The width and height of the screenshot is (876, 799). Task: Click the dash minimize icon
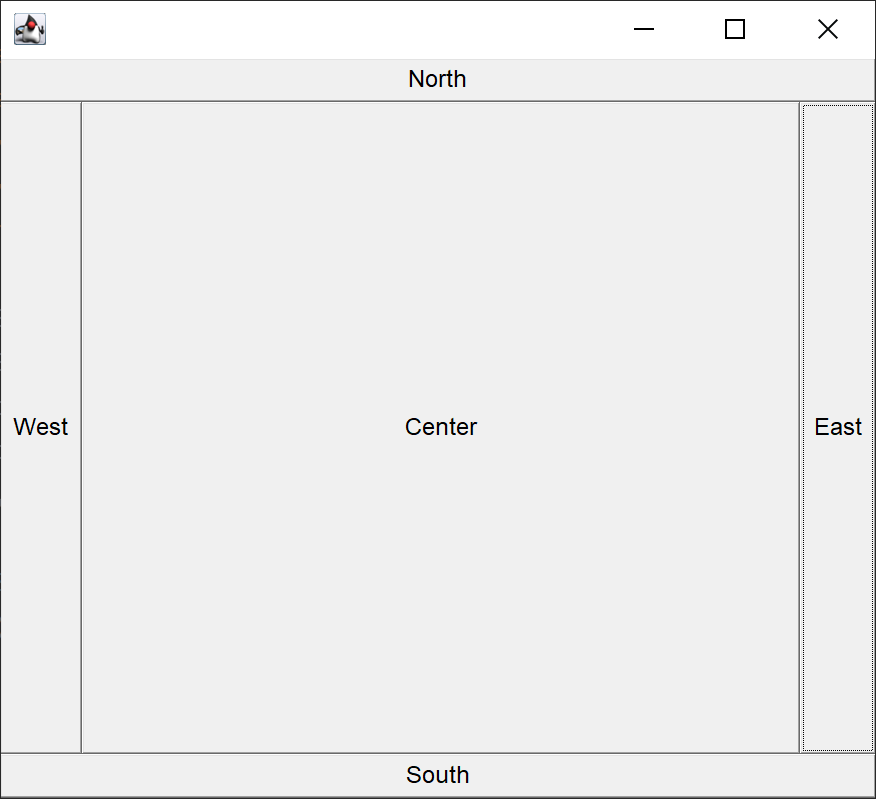[644, 30]
